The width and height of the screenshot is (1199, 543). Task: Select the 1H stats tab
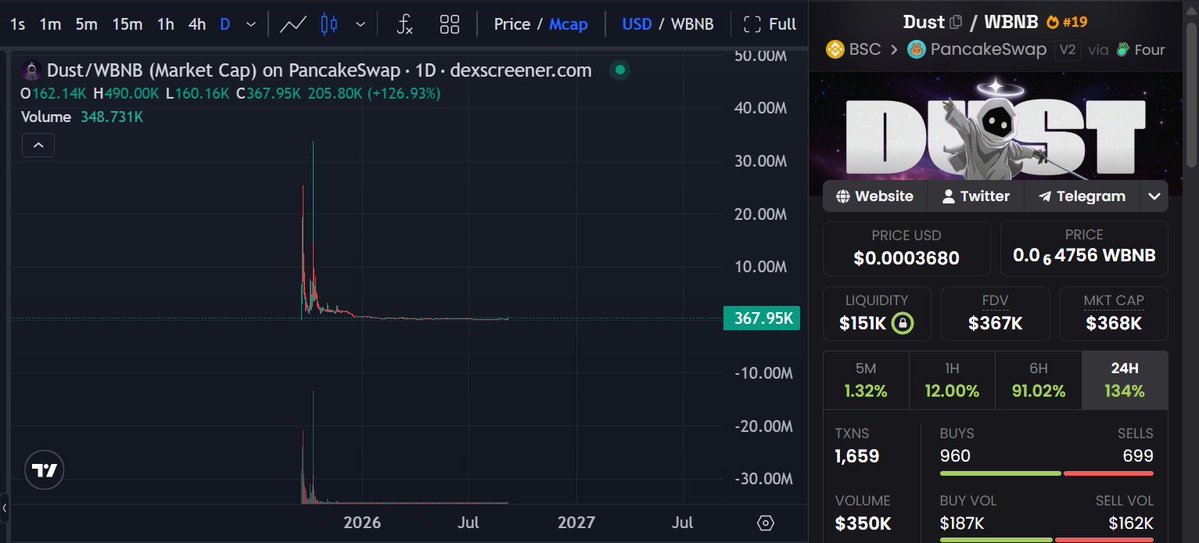click(x=952, y=380)
